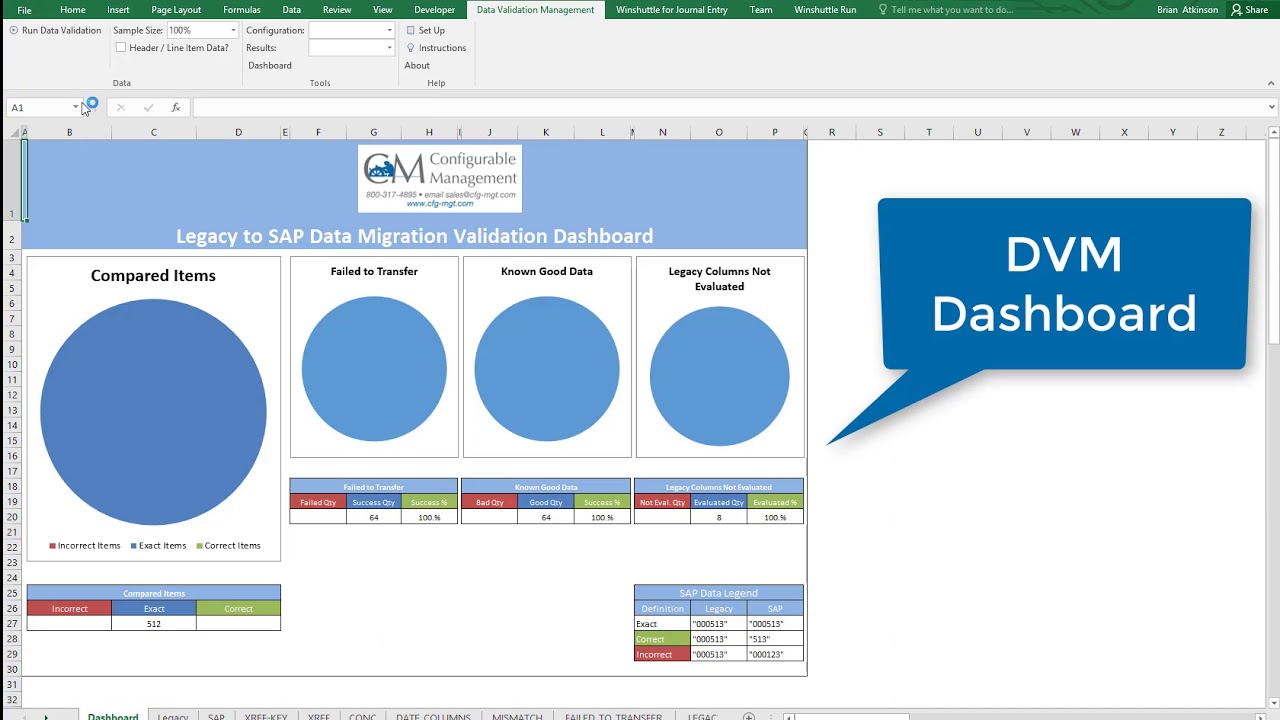Open the Page Layout ribbon tab
Image resolution: width=1280 pixels, height=720 pixels.
coord(176,9)
